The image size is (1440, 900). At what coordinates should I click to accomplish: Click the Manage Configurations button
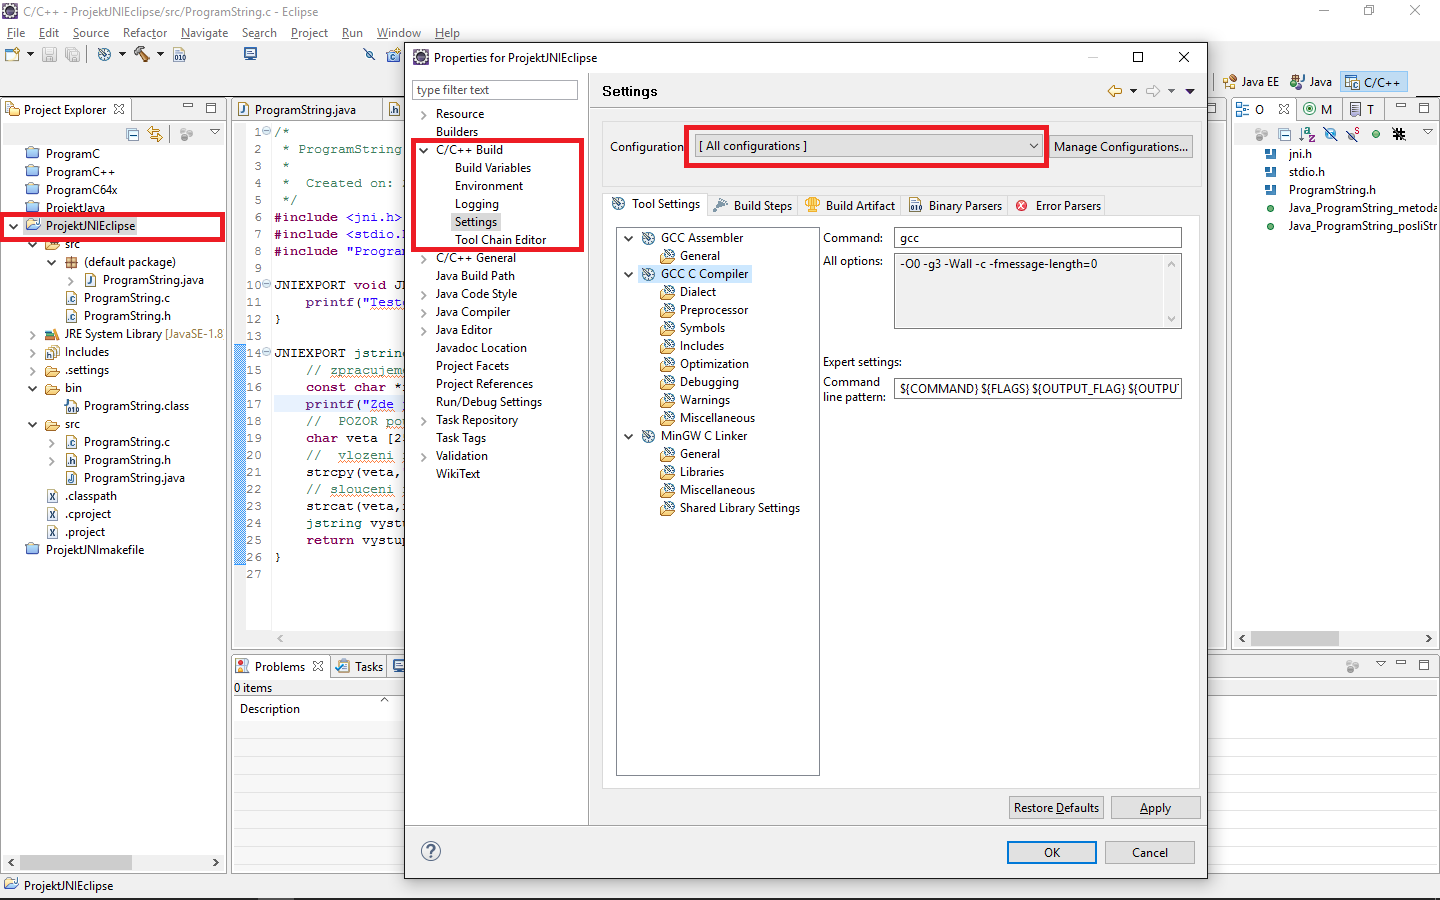pos(1121,146)
